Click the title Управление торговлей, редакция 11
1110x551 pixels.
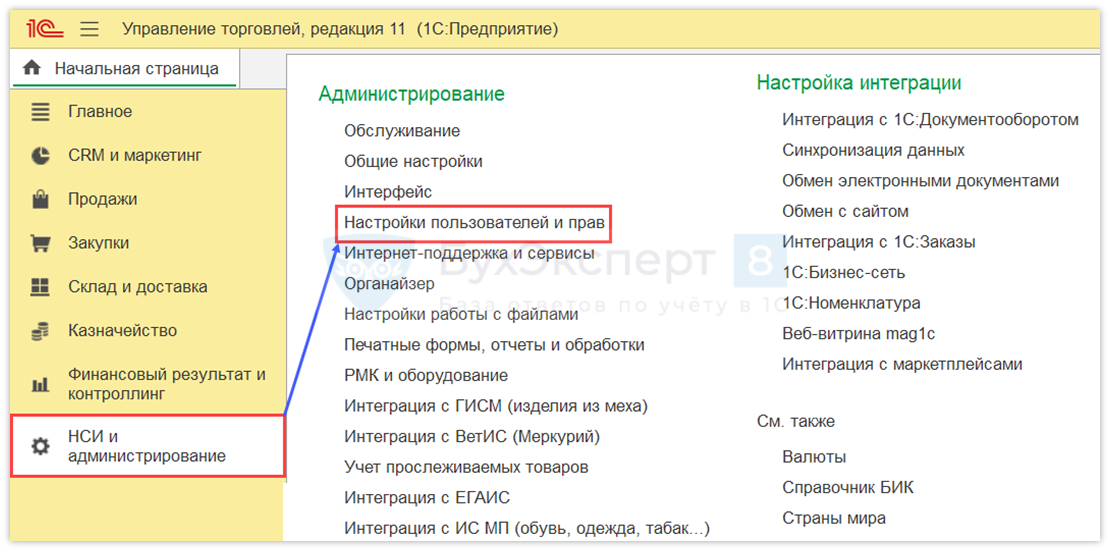click(264, 29)
